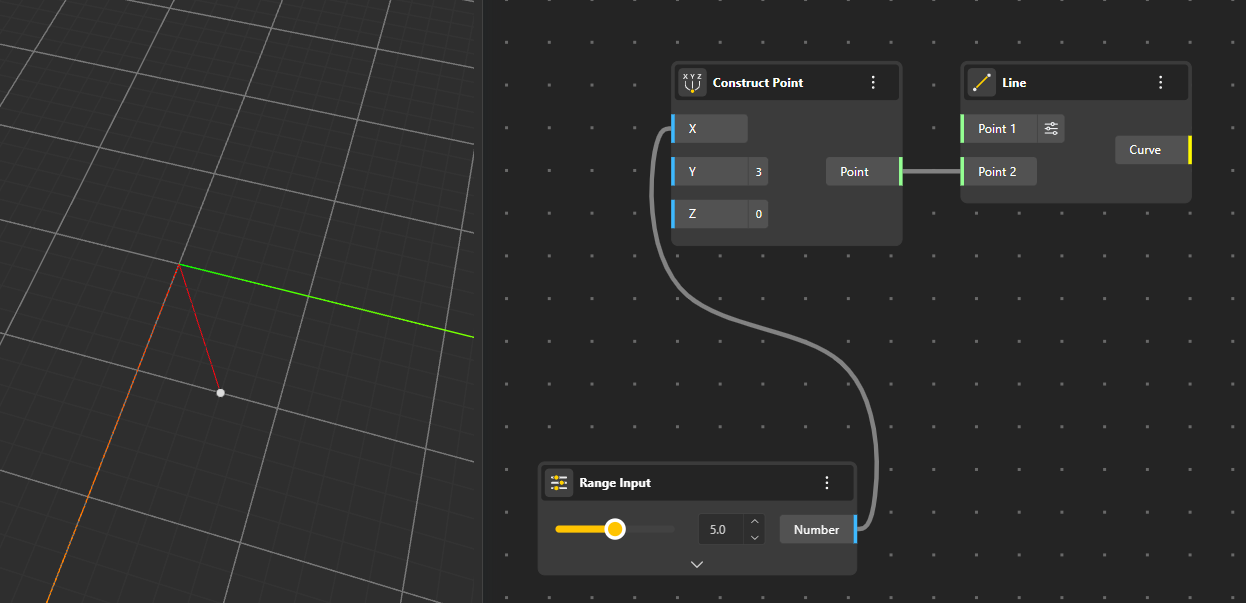Select the X input port
Viewport: 1246px width, 603px height.
673,129
